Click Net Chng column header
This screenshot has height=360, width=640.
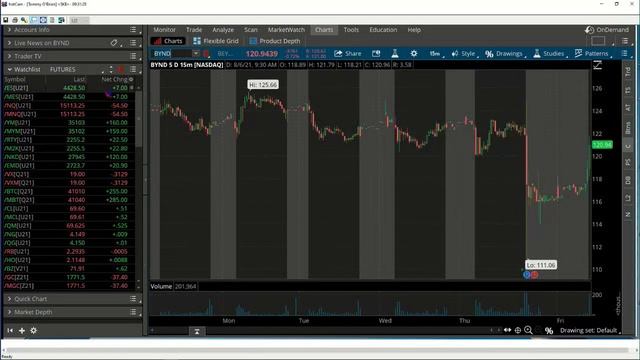coord(114,79)
